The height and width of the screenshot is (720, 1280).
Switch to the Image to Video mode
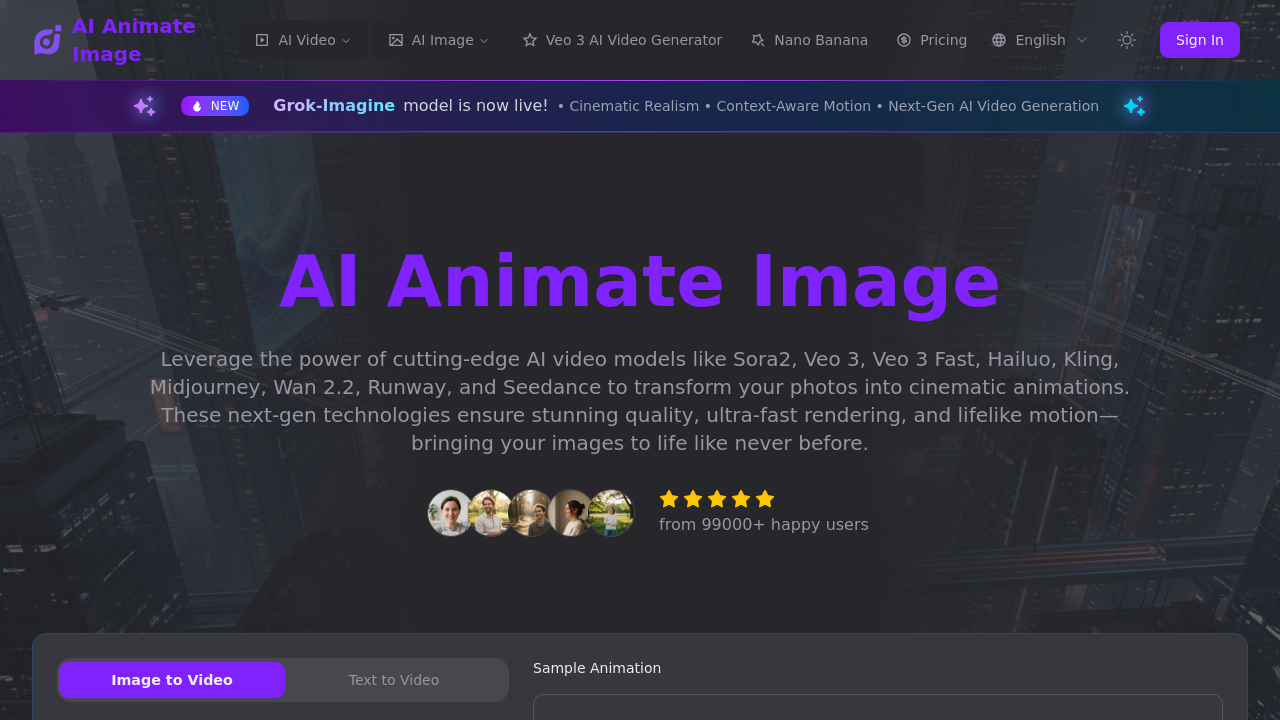pos(172,679)
